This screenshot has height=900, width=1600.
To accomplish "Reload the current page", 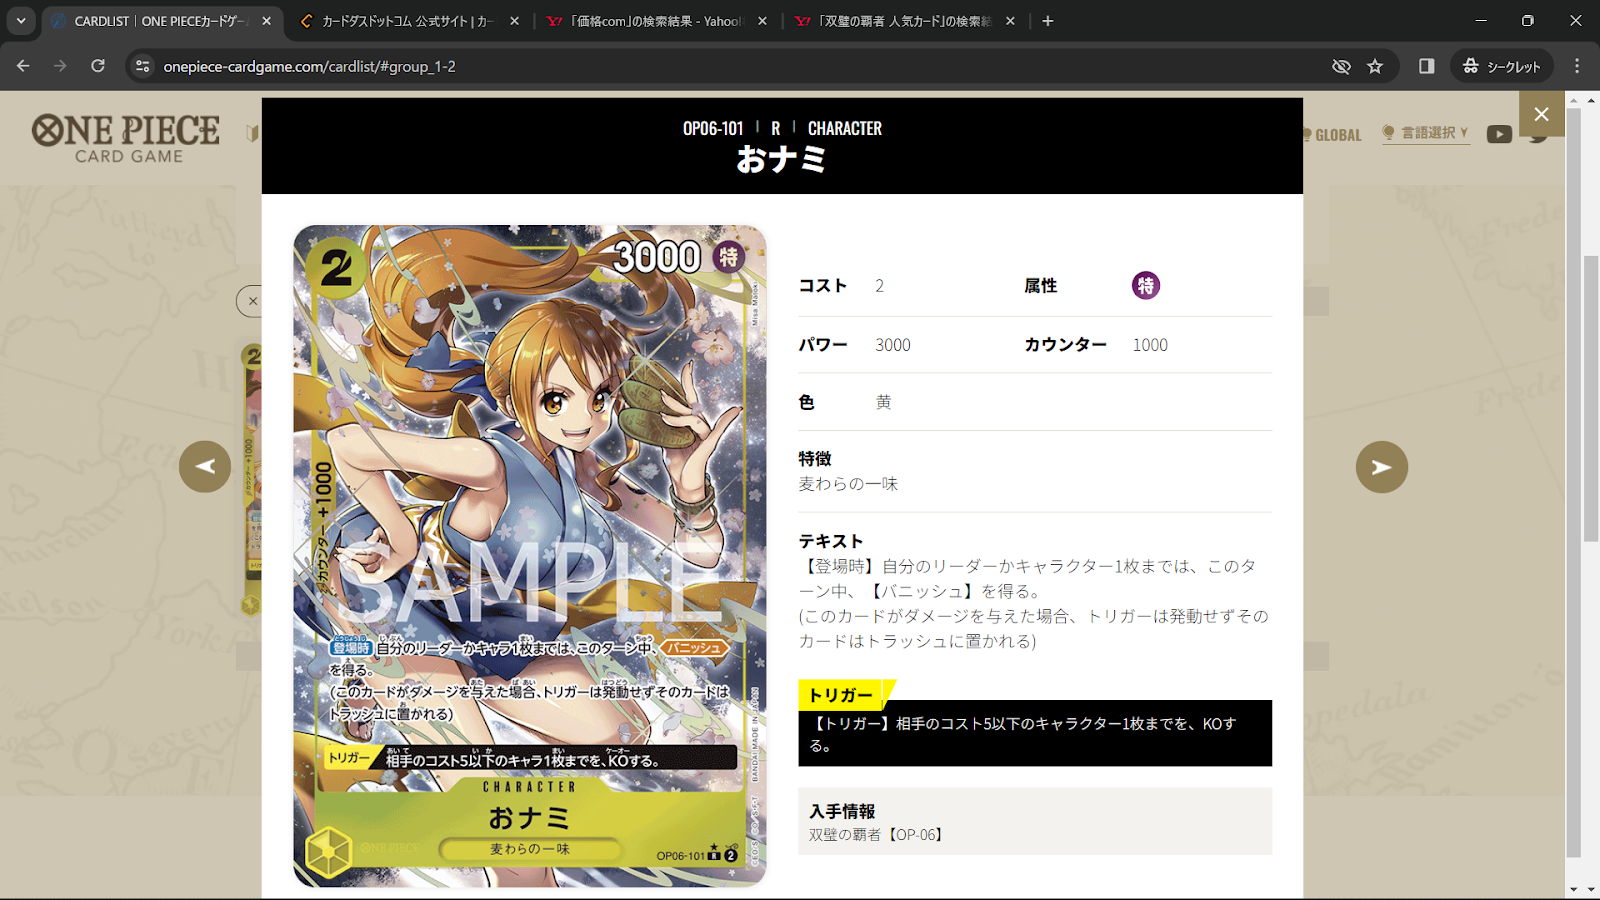I will (x=98, y=66).
